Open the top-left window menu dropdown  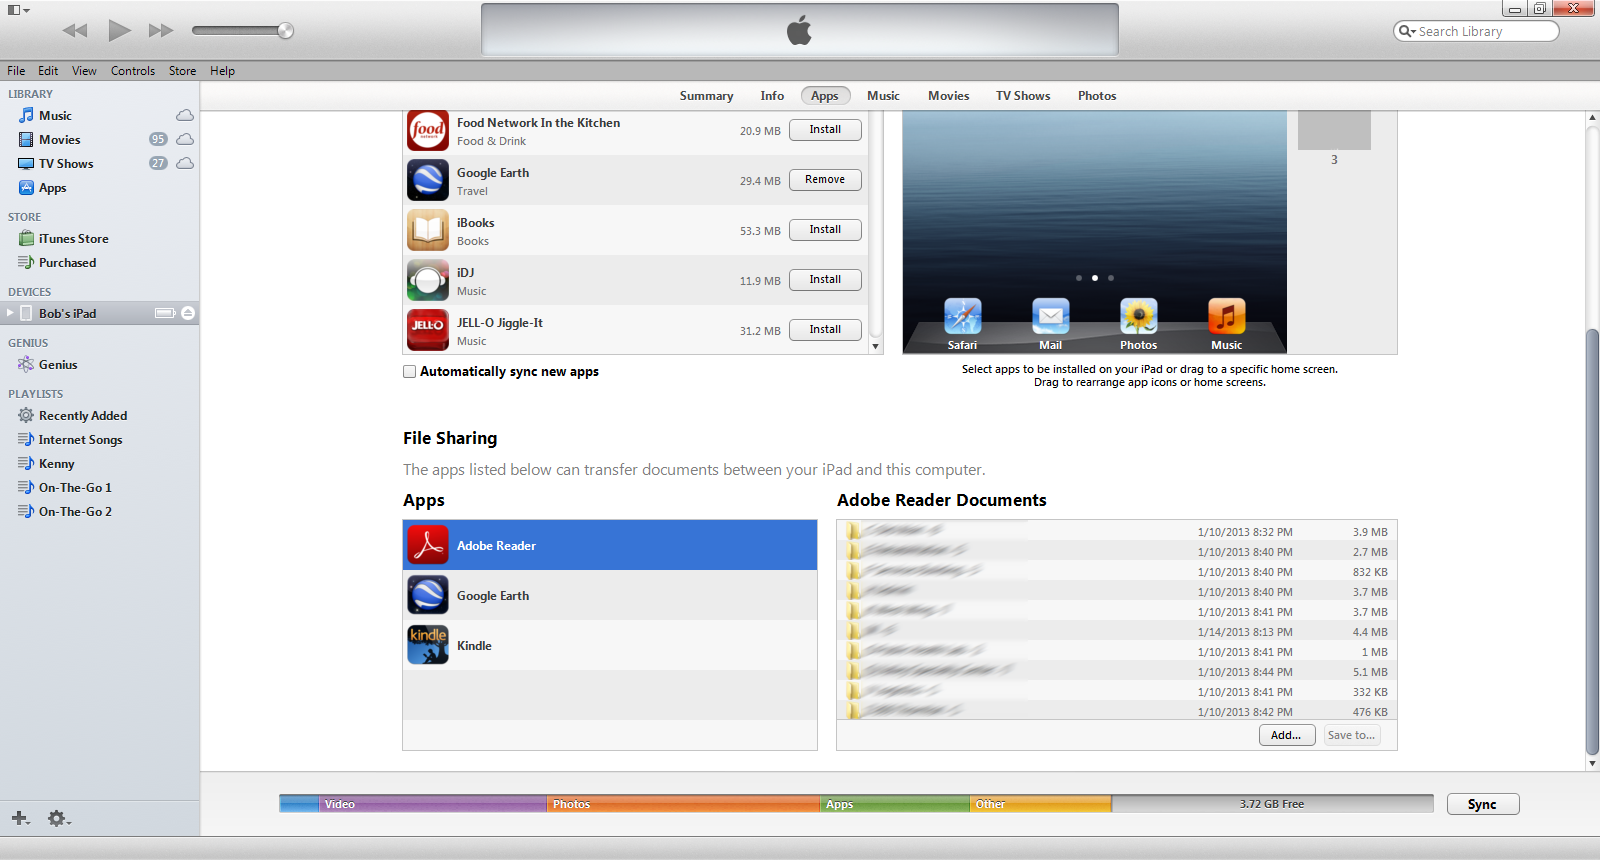(x=19, y=10)
